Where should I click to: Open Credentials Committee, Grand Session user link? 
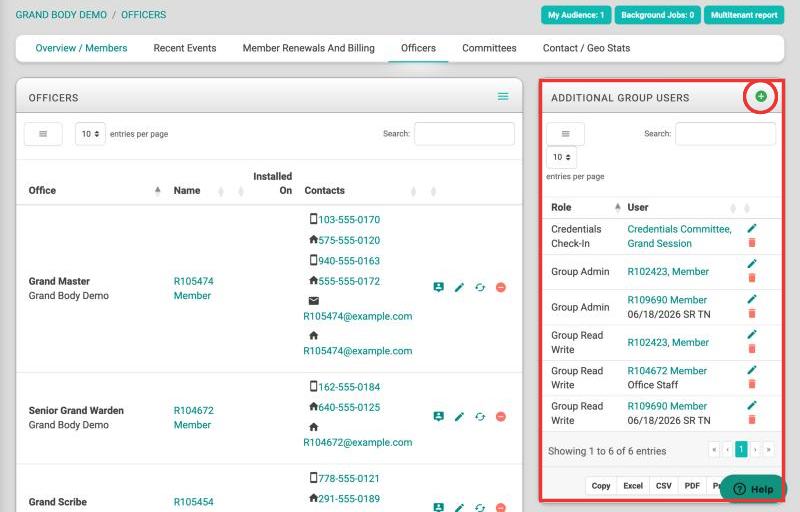680,236
